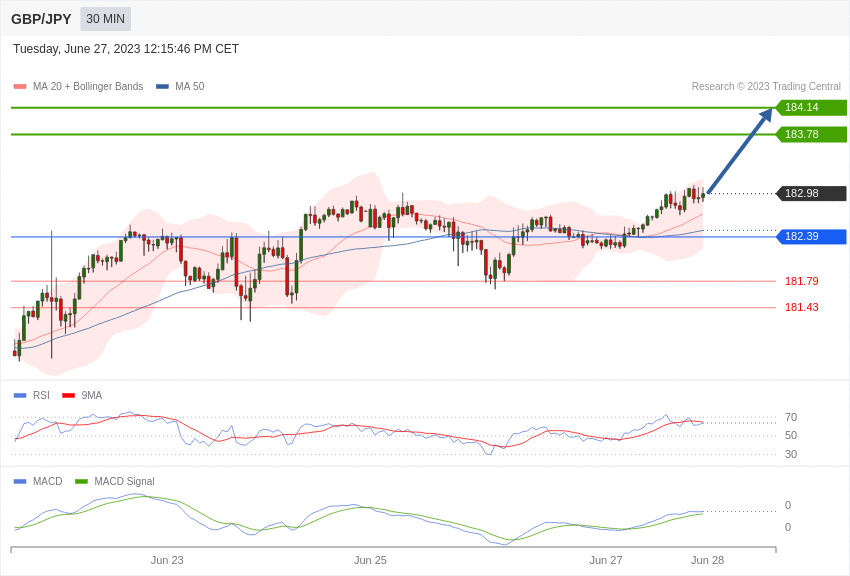850x576 pixels.
Task: Click the blue forecast arrow head
Action: [766, 115]
